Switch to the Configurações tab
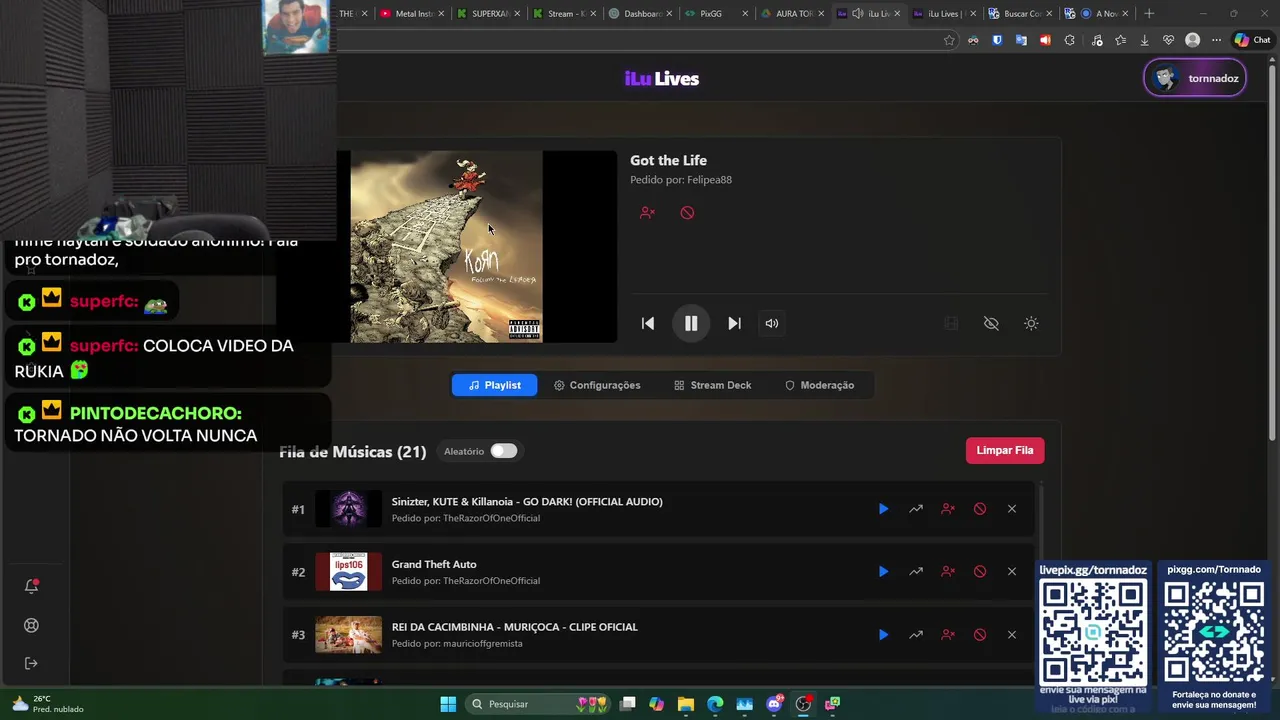The image size is (1280, 720). pos(597,385)
